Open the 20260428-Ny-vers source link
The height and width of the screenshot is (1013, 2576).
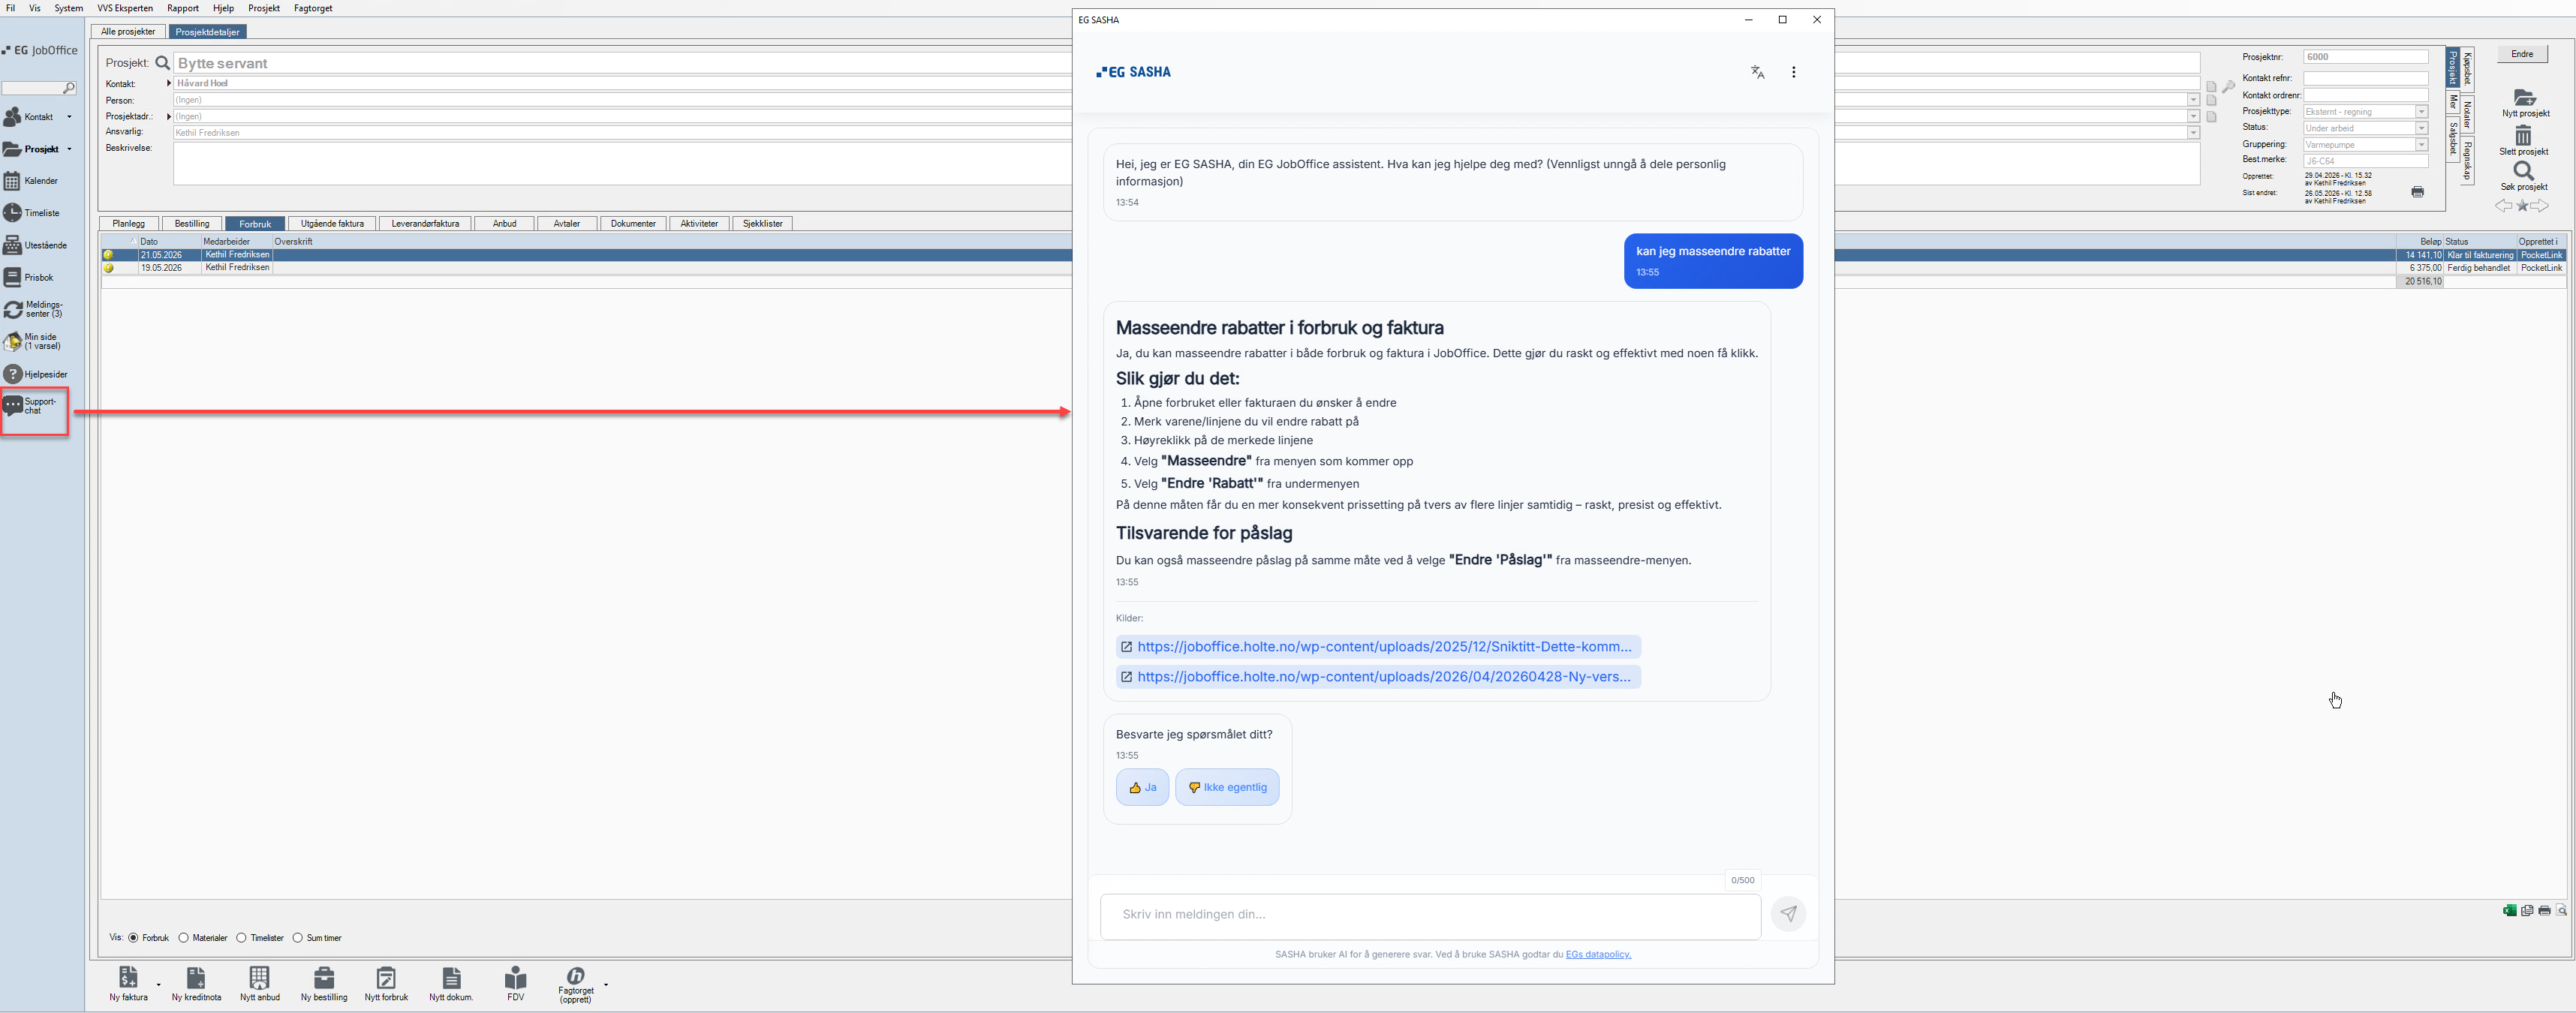pyautogui.click(x=1378, y=677)
